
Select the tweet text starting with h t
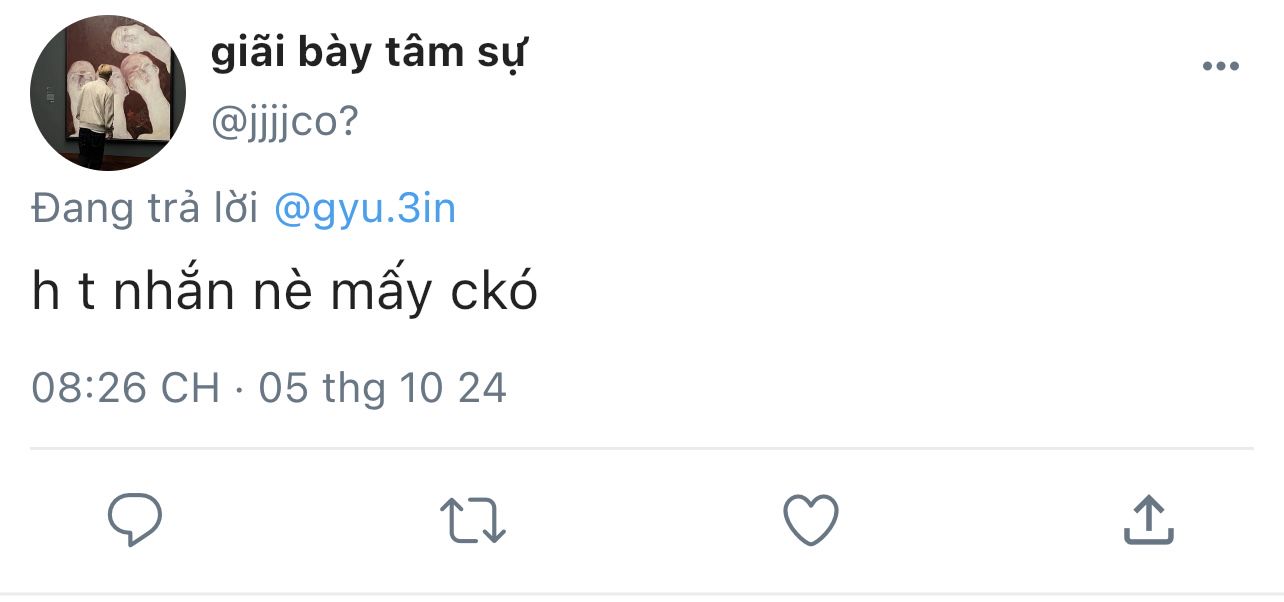click(284, 292)
